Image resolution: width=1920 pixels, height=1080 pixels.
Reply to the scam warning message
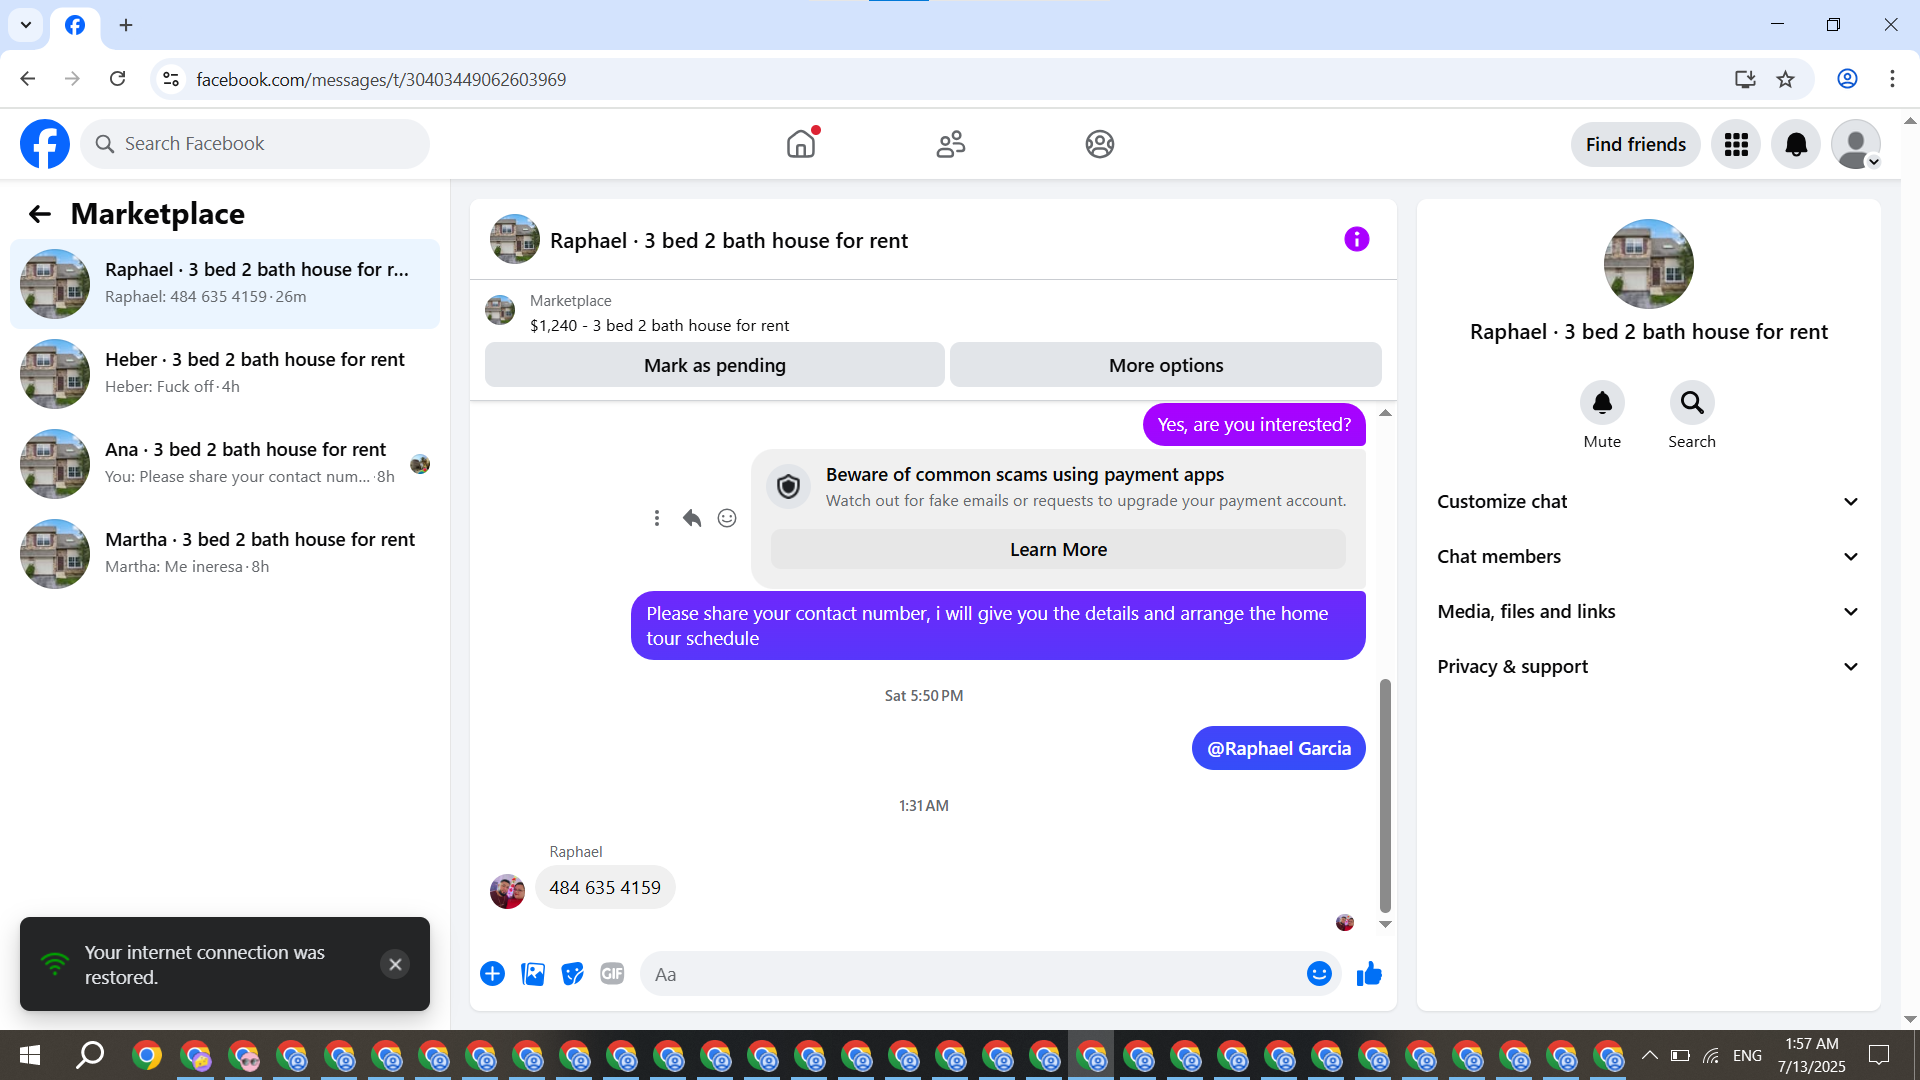coord(692,518)
